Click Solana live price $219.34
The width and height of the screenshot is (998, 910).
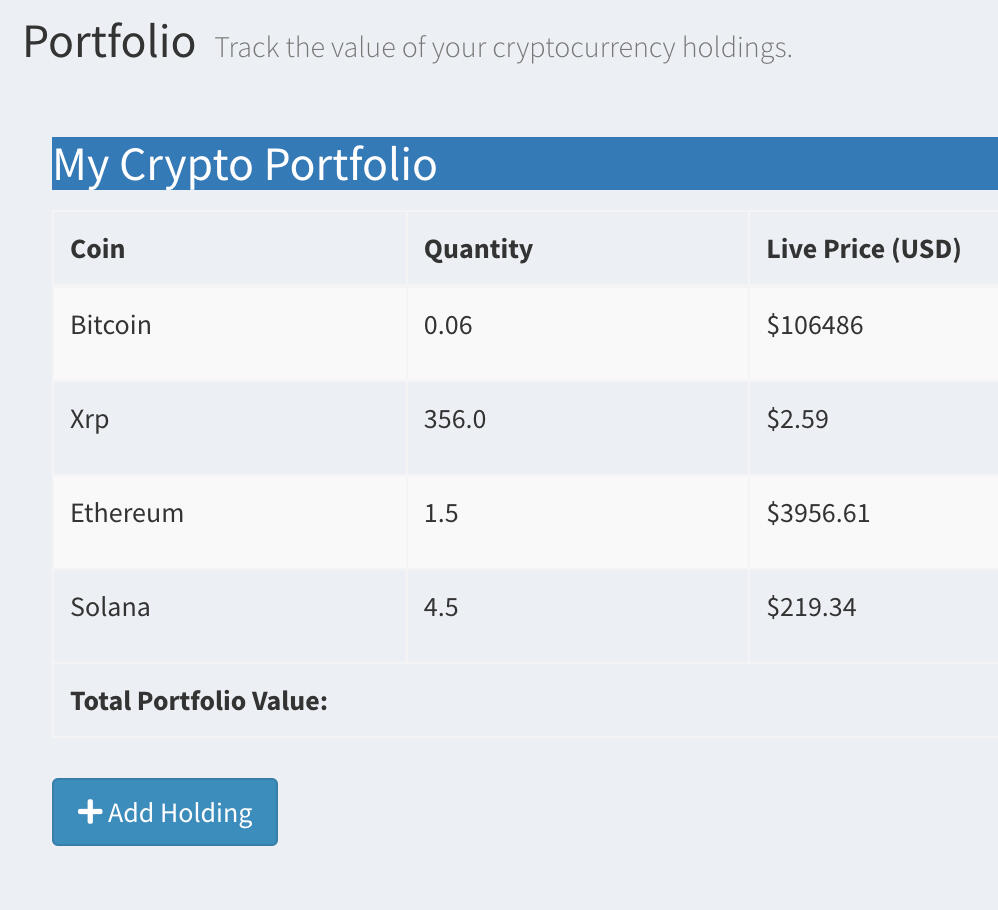[x=811, y=607]
